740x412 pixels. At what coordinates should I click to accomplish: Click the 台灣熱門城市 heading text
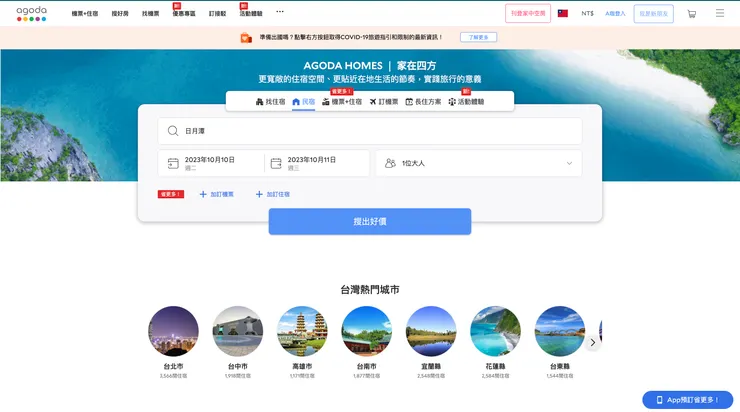(370, 290)
